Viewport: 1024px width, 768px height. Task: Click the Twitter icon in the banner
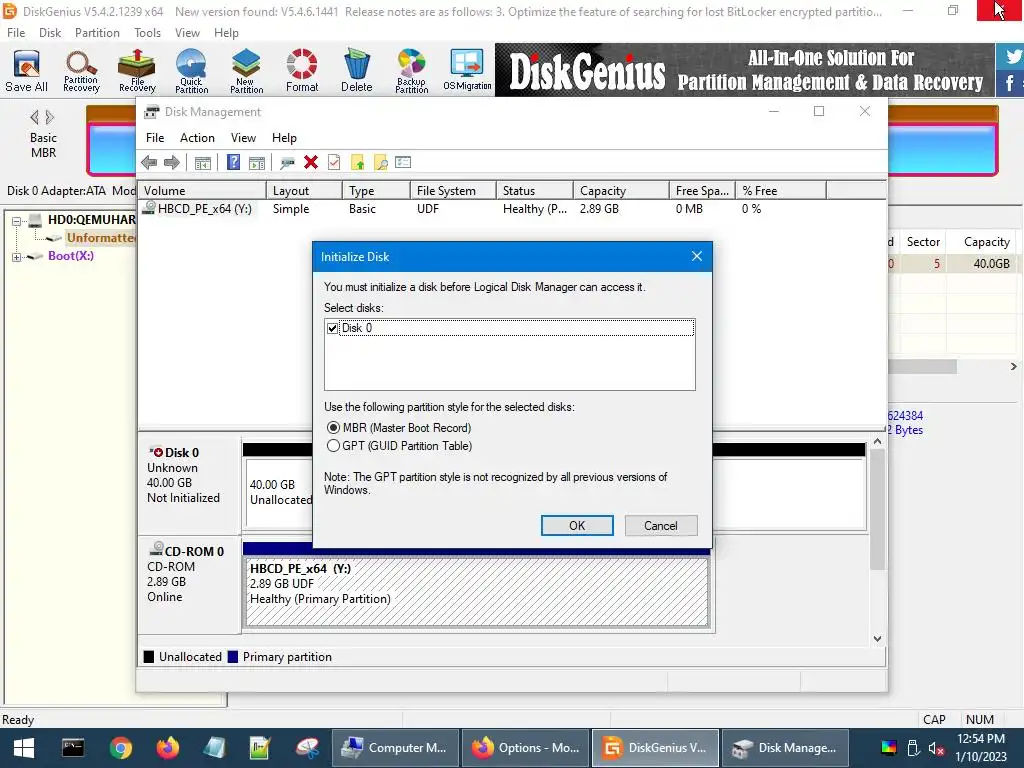click(1012, 56)
